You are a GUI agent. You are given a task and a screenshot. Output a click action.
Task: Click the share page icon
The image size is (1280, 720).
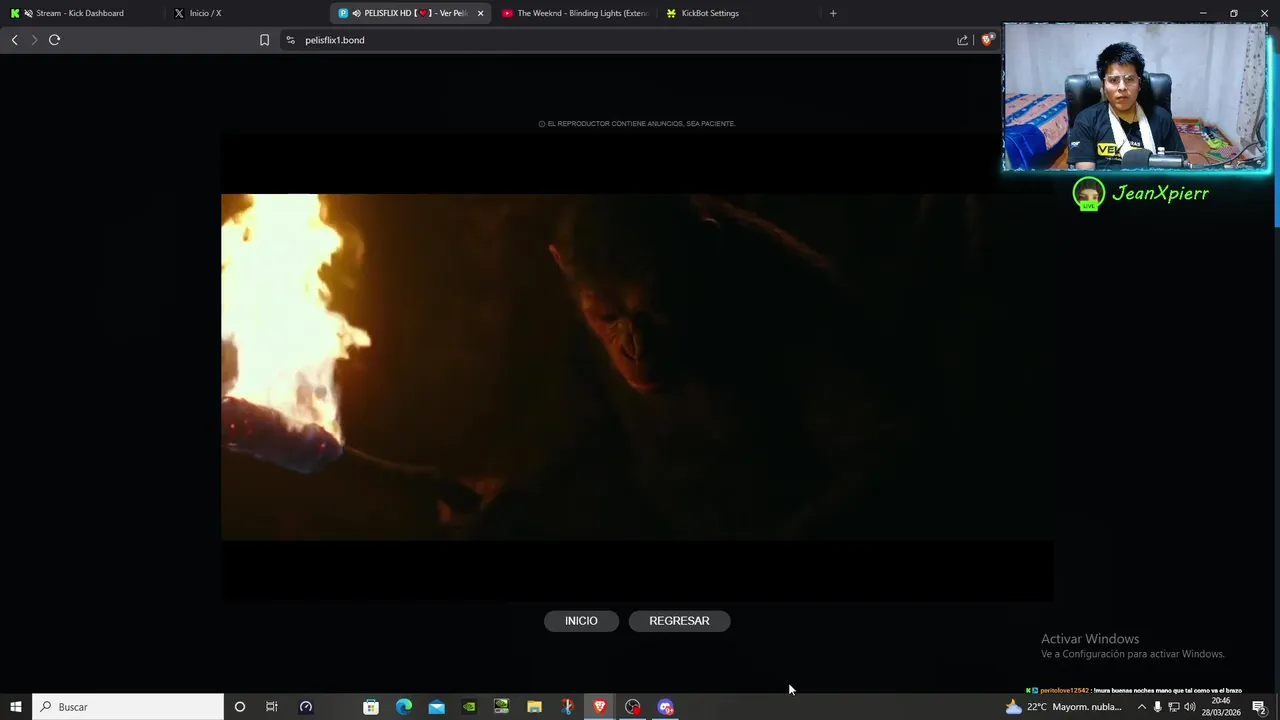962,40
